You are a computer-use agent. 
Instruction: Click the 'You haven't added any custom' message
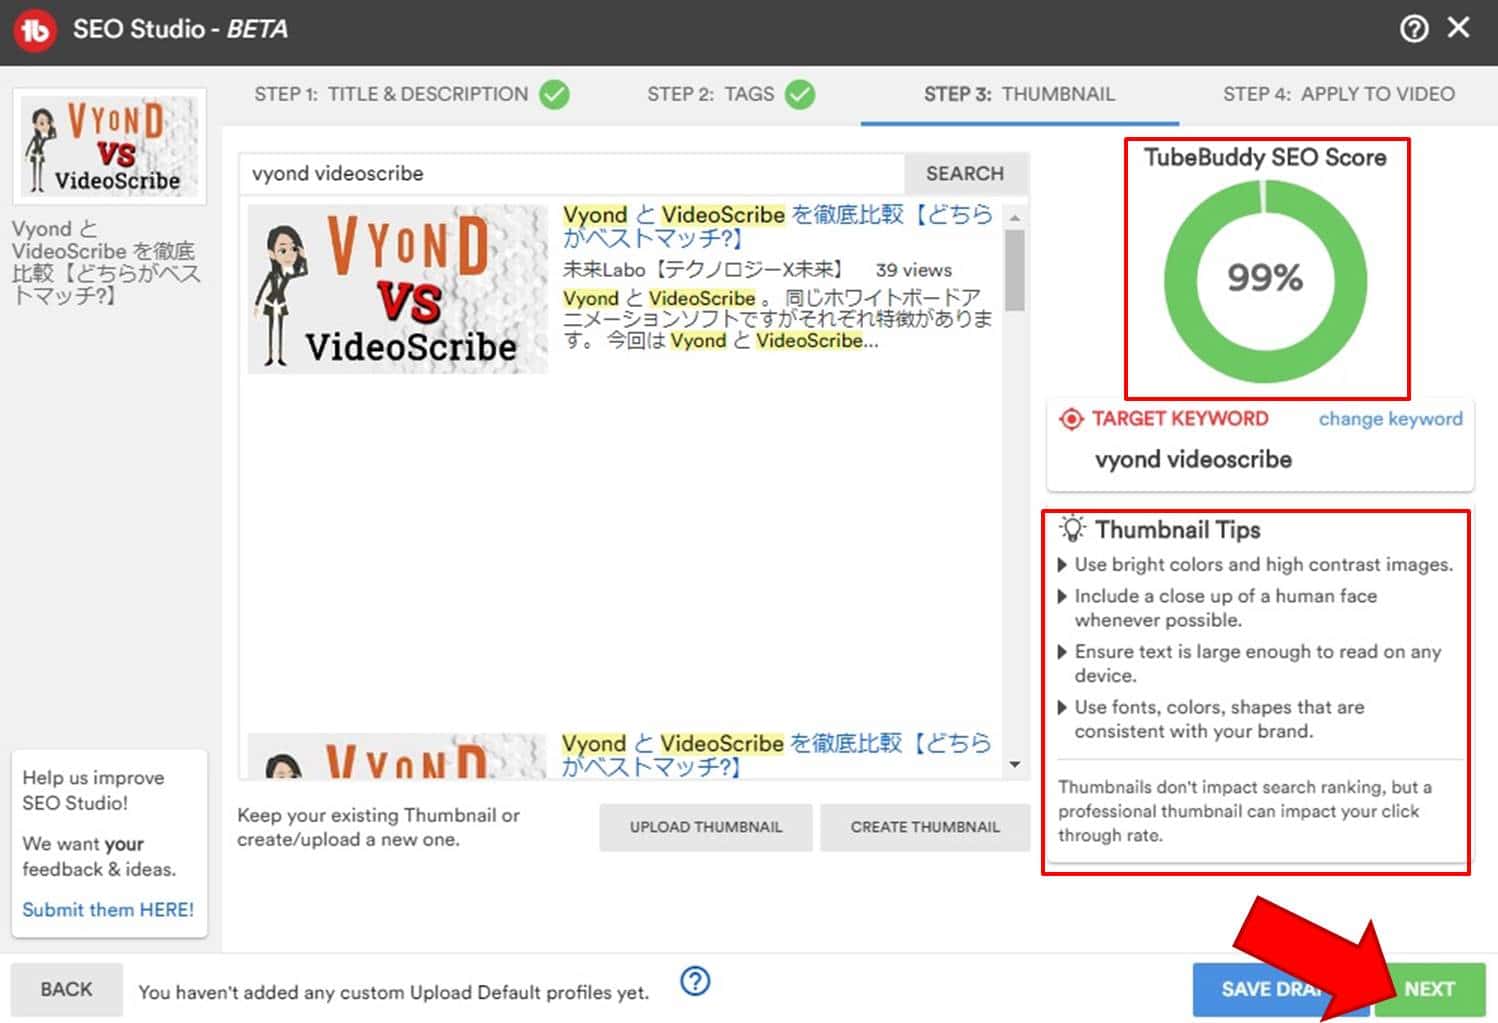coord(394,992)
